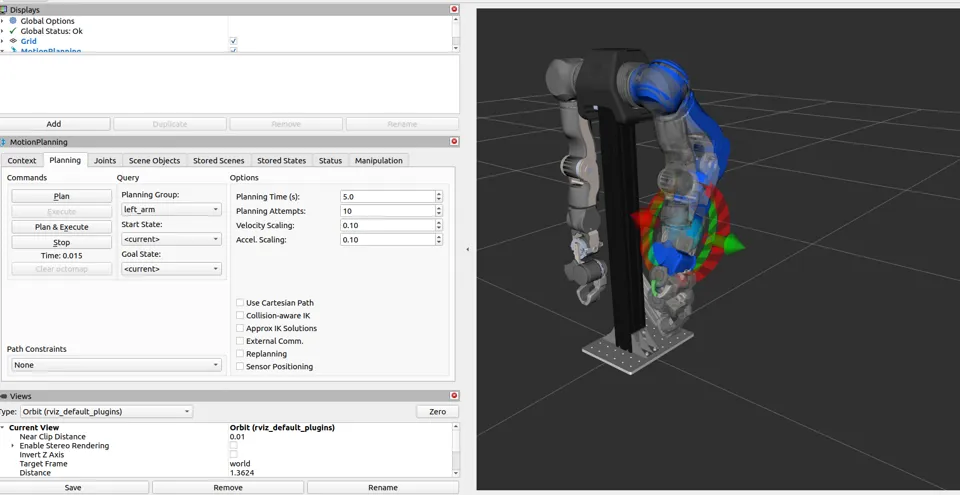This screenshot has width=960, height=495.
Task: Switch to the Stored Scenes tab
Action: pyautogui.click(x=219, y=161)
